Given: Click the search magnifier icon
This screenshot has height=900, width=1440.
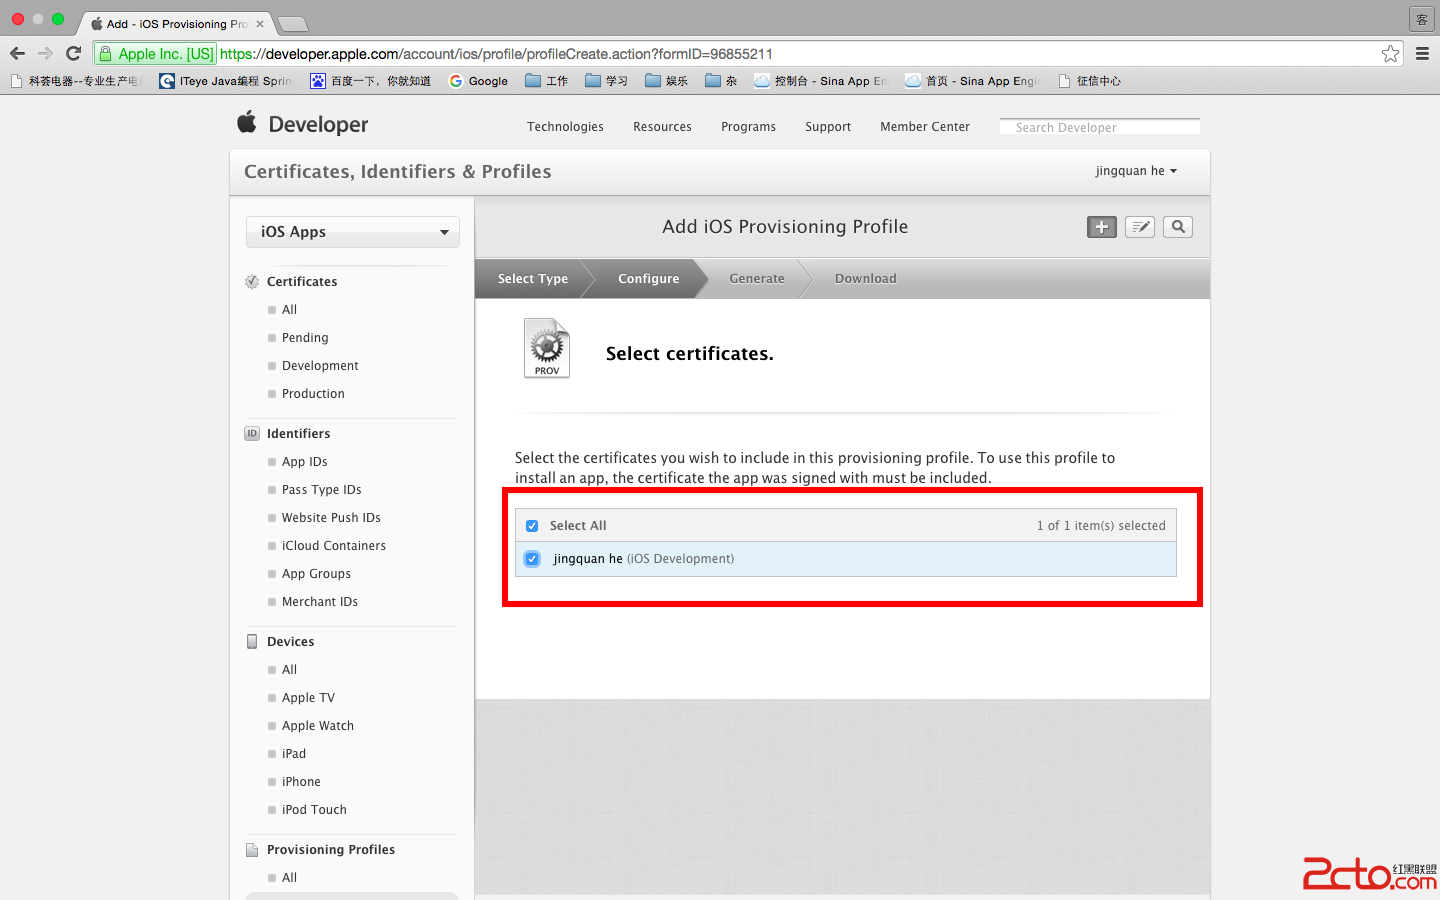Looking at the screenshot, I should point(1178,227).
